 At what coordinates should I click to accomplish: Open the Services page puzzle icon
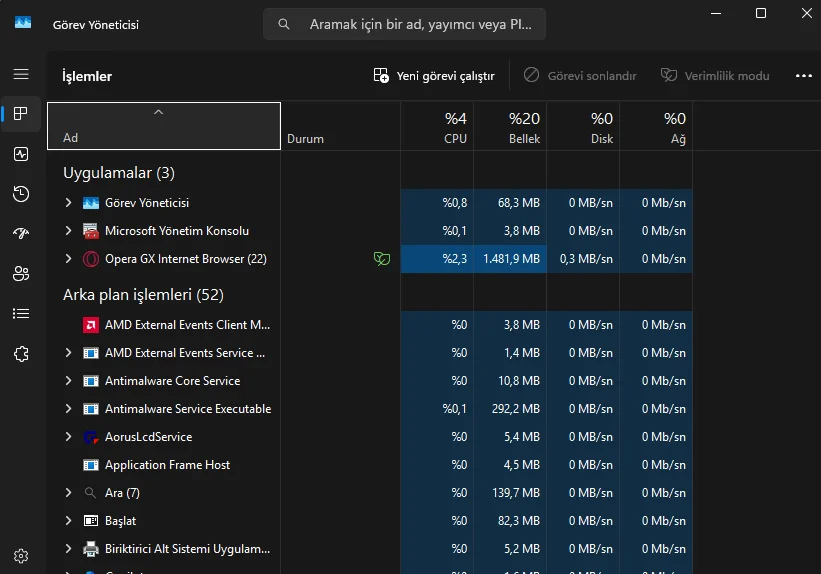(x=21, y=354)
